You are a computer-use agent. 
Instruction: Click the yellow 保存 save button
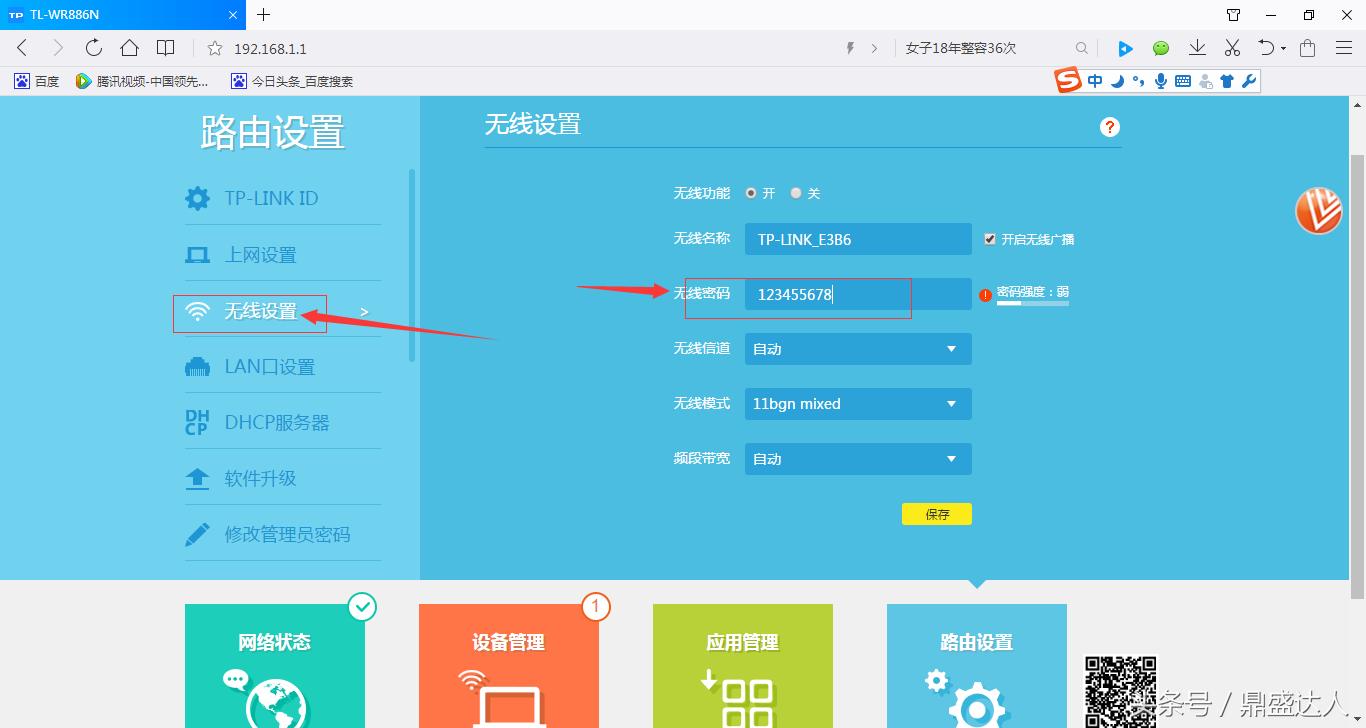click(936, 513)
